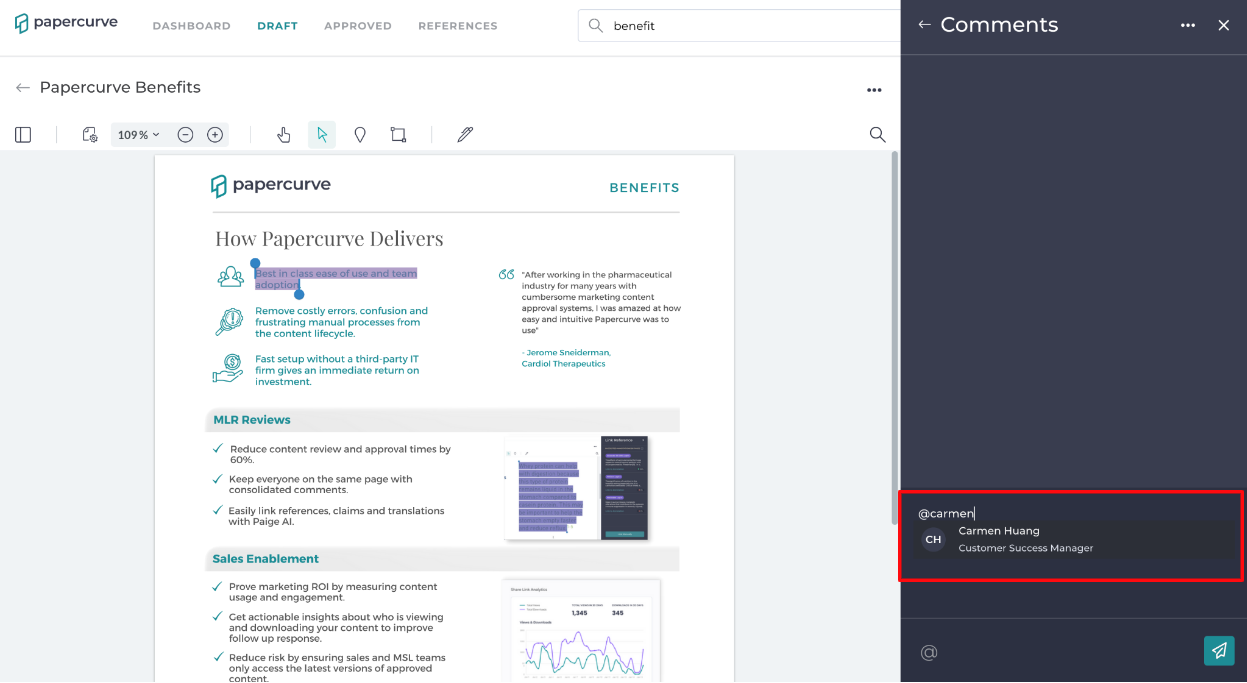Choose Carmen Huang from mention suggestions
Image resolution: width=1247 pixels, height=683 pixels.
[x=1071, y=539]
